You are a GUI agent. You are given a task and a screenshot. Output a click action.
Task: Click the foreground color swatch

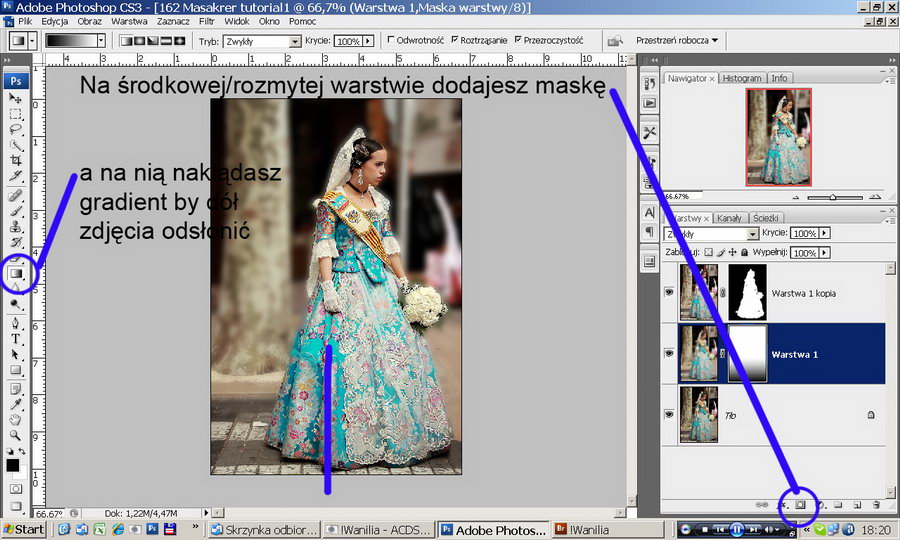coord(13,465)
